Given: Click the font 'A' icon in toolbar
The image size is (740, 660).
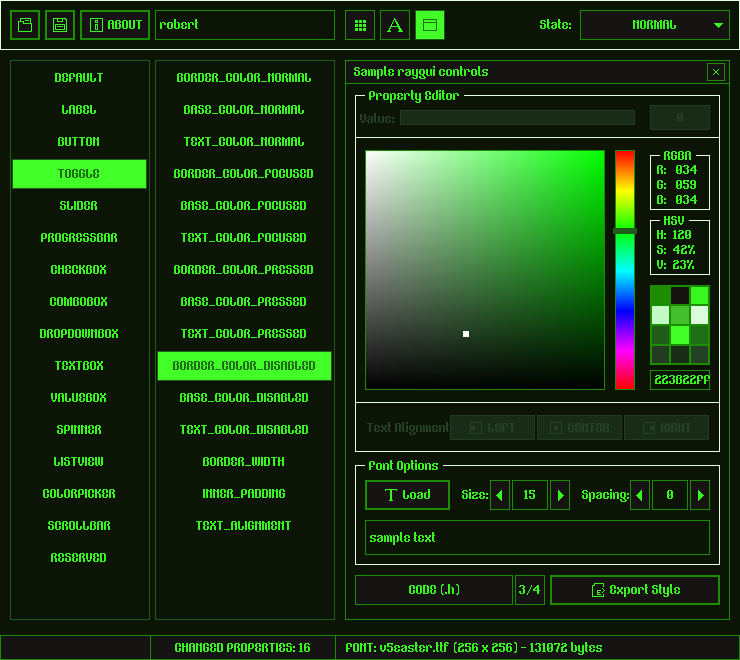Looking at the screenshot, I should tap(395, 25).
